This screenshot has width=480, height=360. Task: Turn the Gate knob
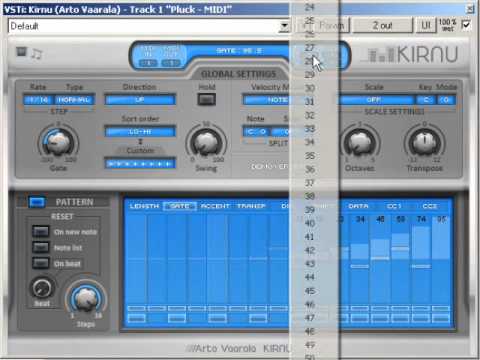click(58, 142)
